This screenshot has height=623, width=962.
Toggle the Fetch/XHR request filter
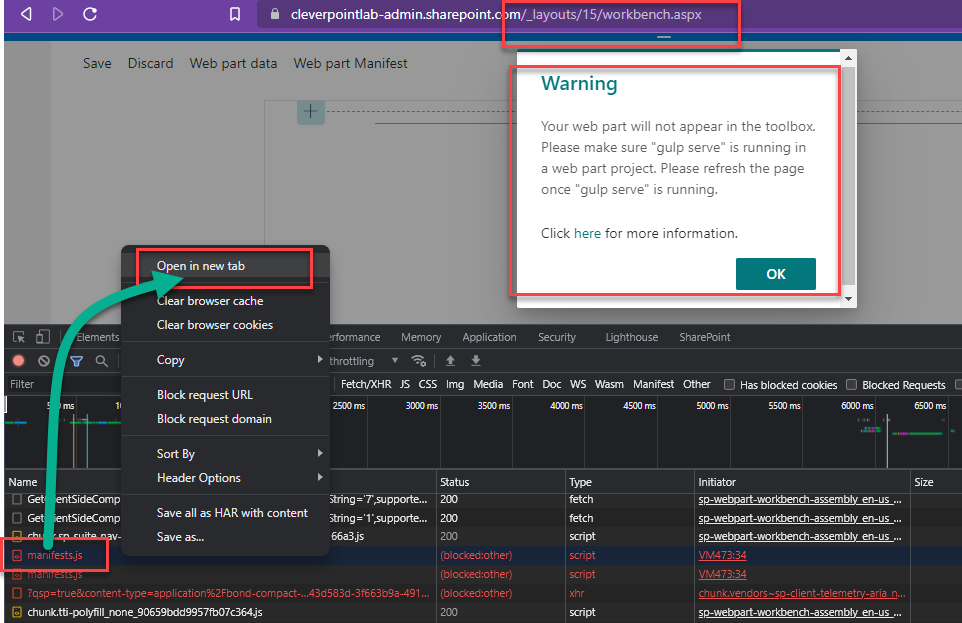coord(368,384)
